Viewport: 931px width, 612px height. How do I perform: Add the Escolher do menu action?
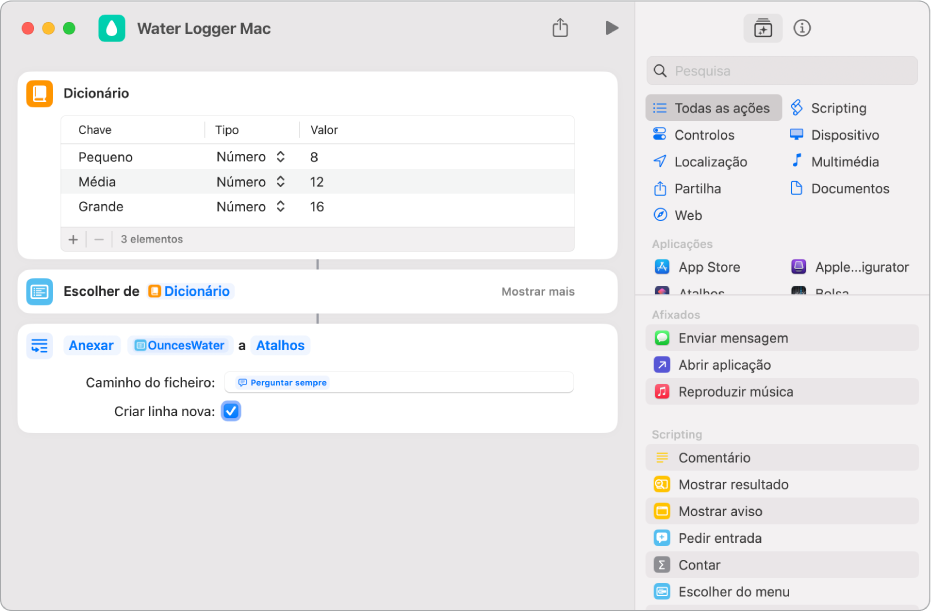782,592
